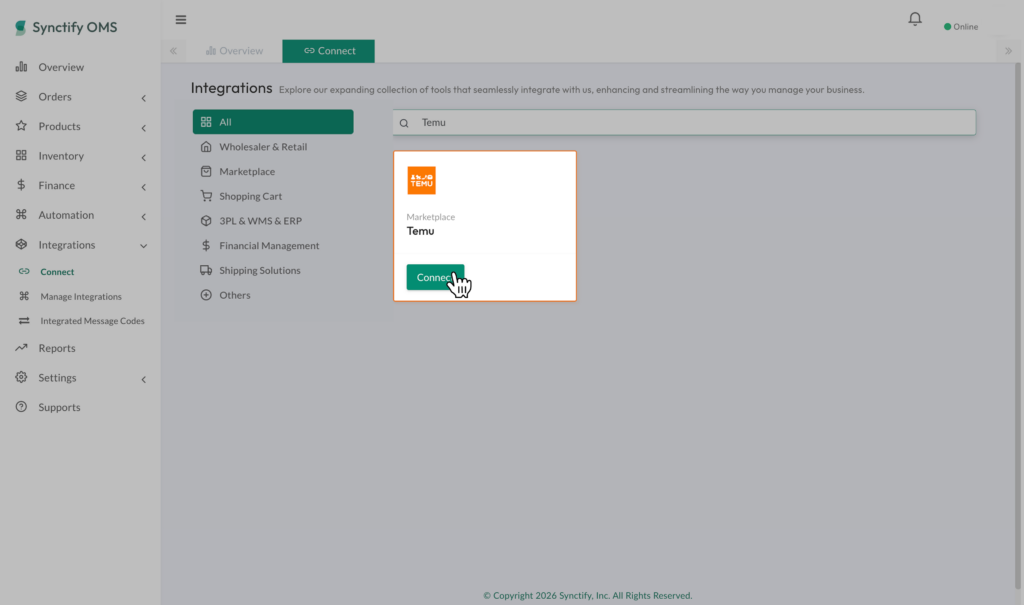Screen dimensions: 1024x605
Task: Click the Orders layers icon
Action: point(22,96)
